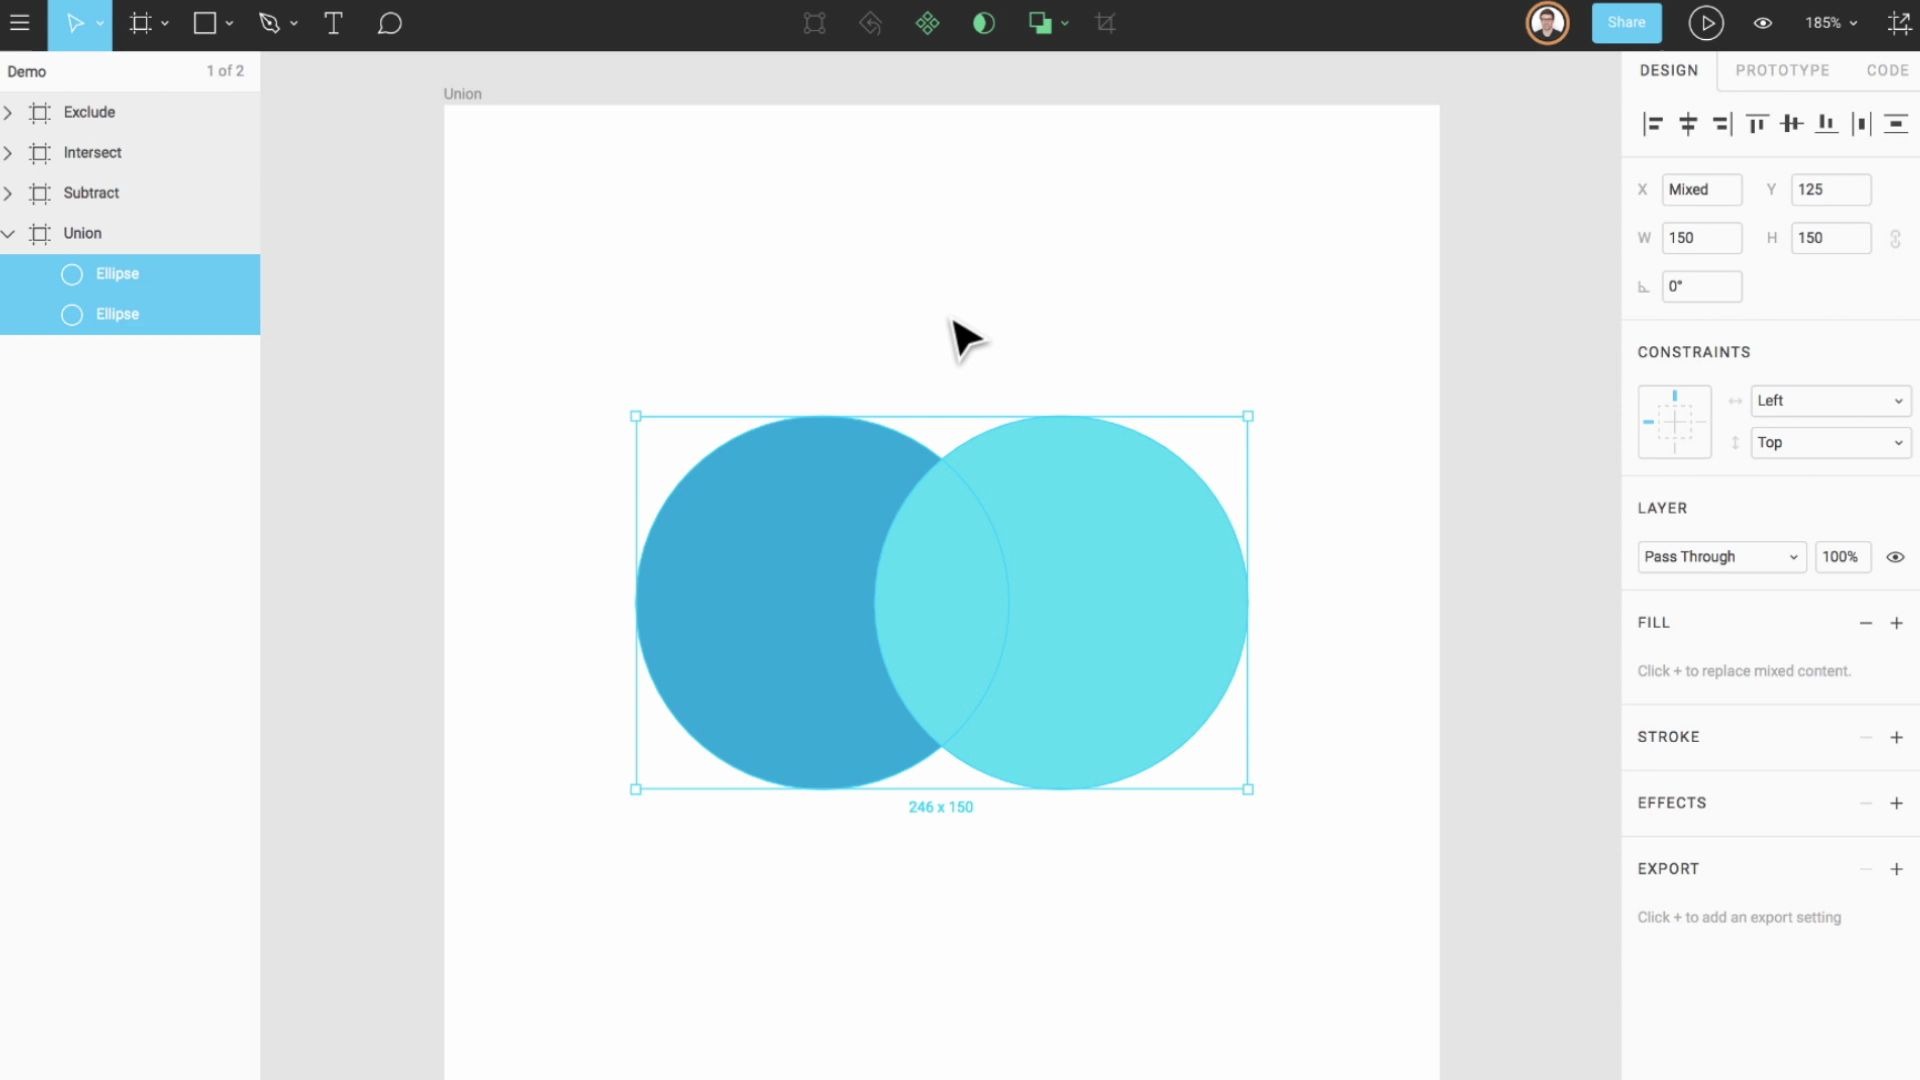This screenshot has height=1080, width=1920.
Task: Open the Code tab
Action: point(1886,70)
